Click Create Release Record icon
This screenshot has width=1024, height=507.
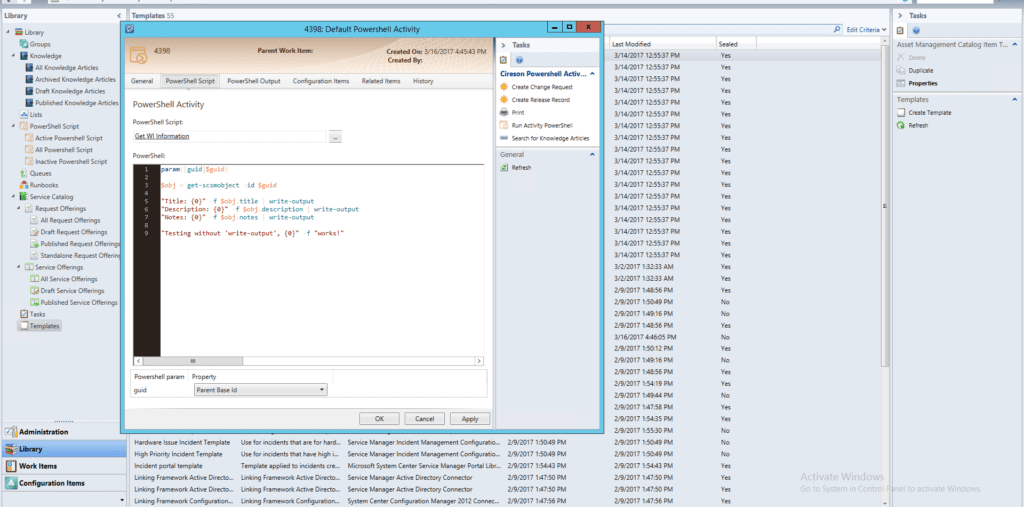tap(504, 100)
